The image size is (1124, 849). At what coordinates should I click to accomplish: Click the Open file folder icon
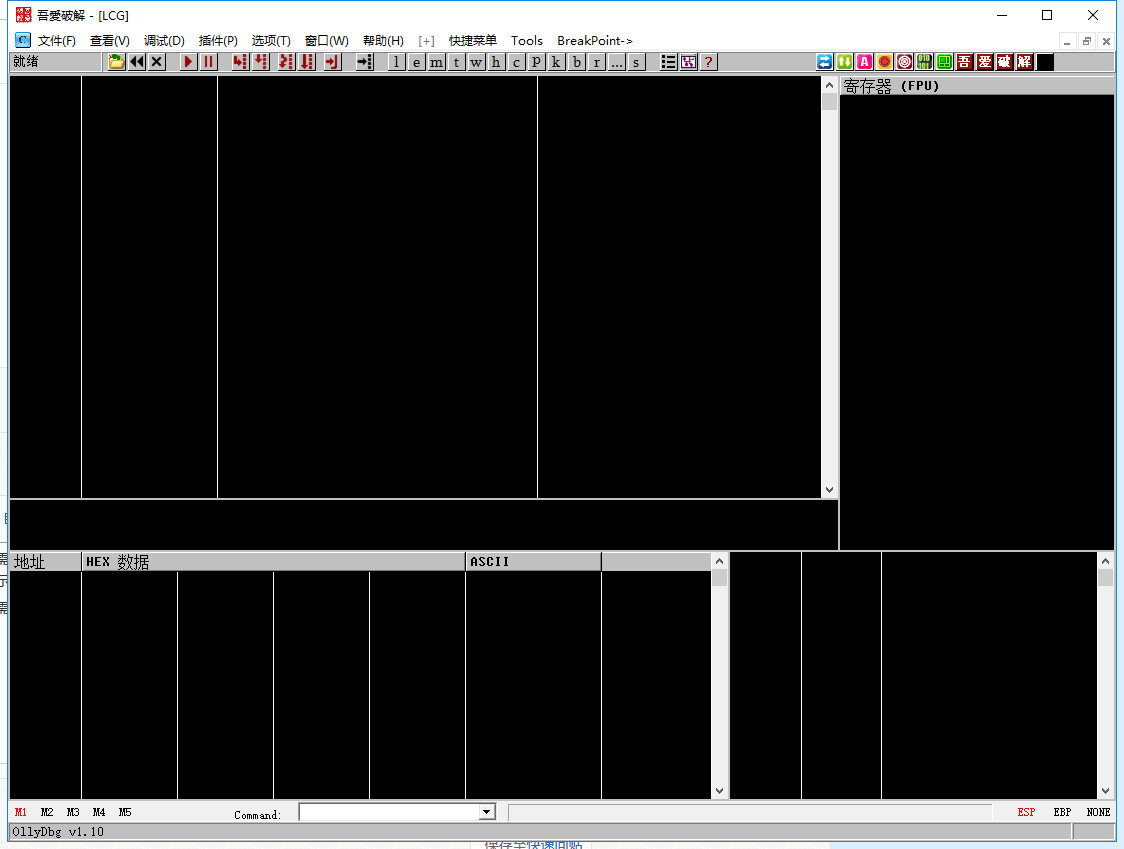click(116, 62)
